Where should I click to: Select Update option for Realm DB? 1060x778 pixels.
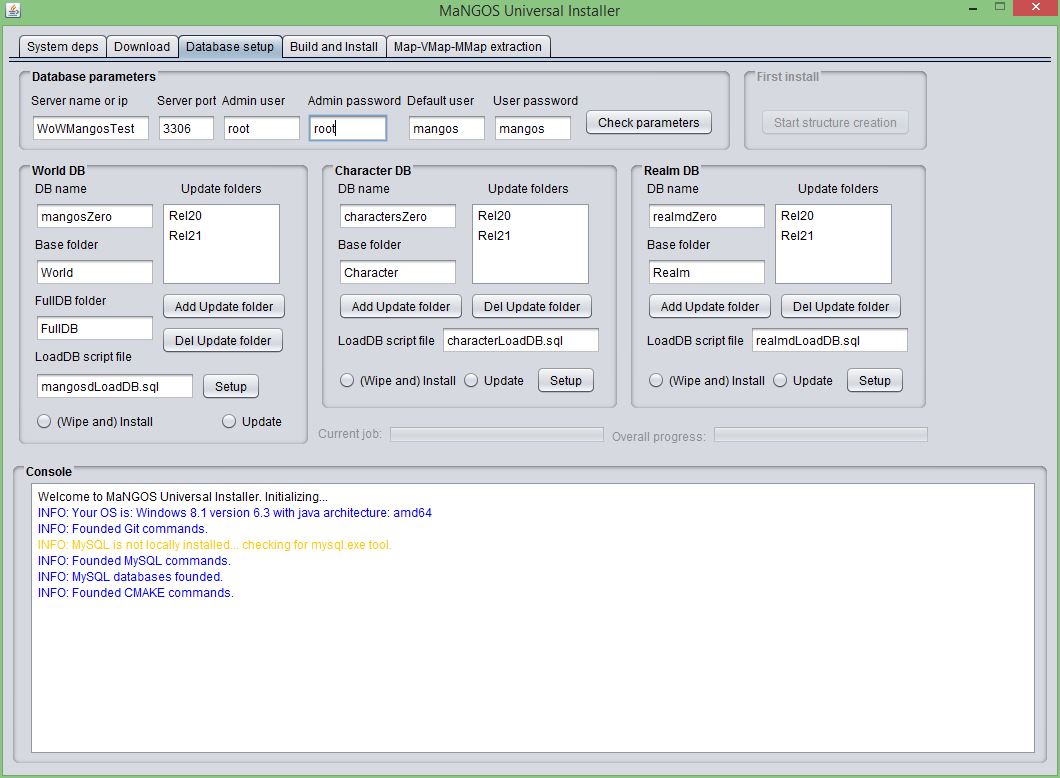pyautogui.click(x=803, y=381)
